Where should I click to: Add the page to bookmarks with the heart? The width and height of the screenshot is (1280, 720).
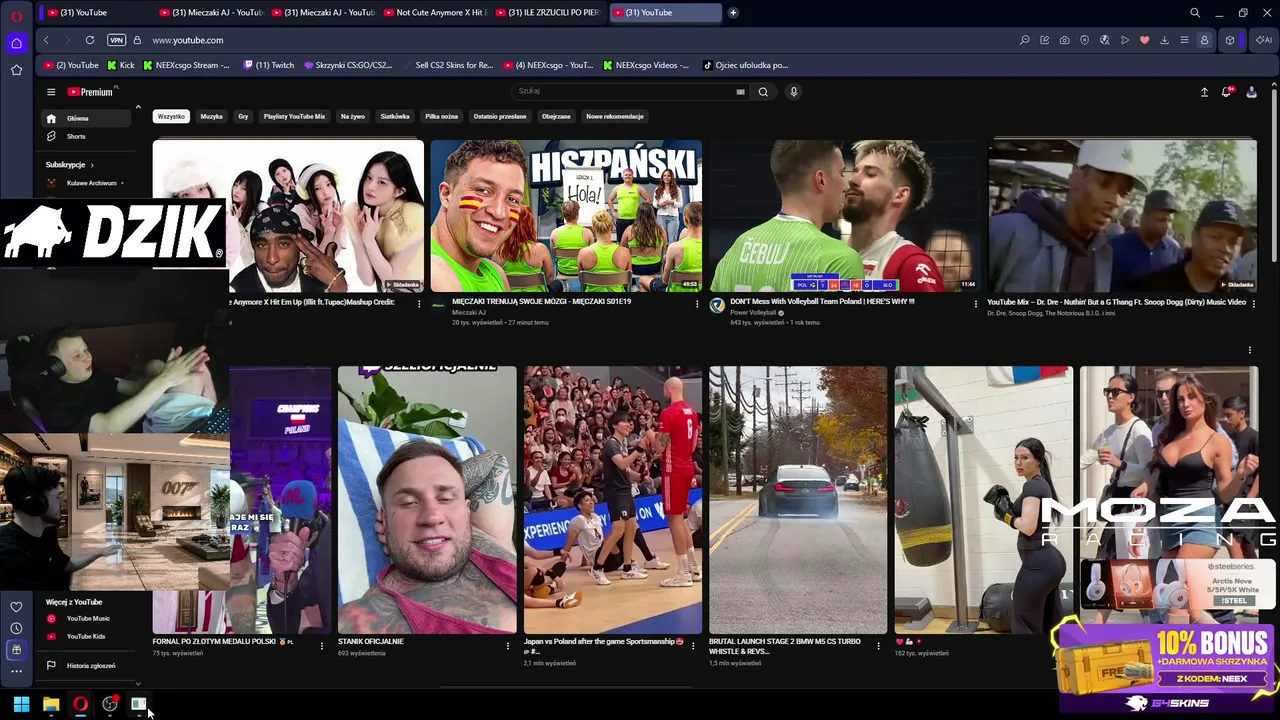click(x=1145, y=40)
